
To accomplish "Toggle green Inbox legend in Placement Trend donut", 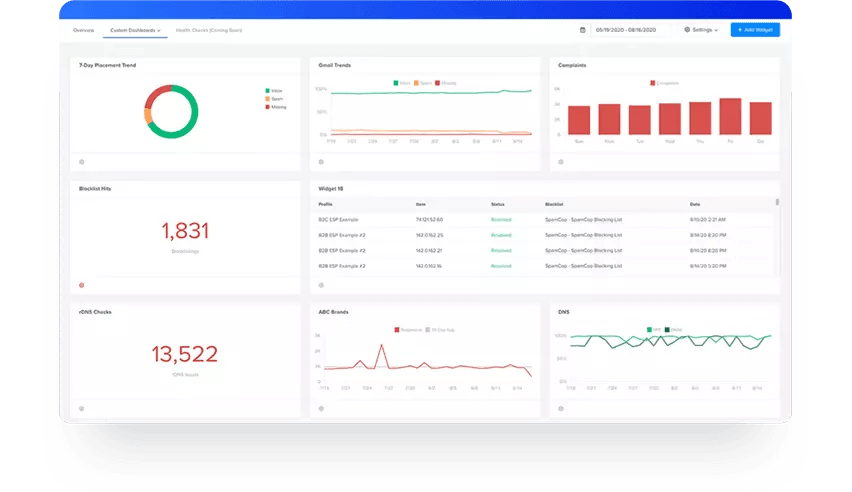I will pyautogui.click(x=274, y=91).
